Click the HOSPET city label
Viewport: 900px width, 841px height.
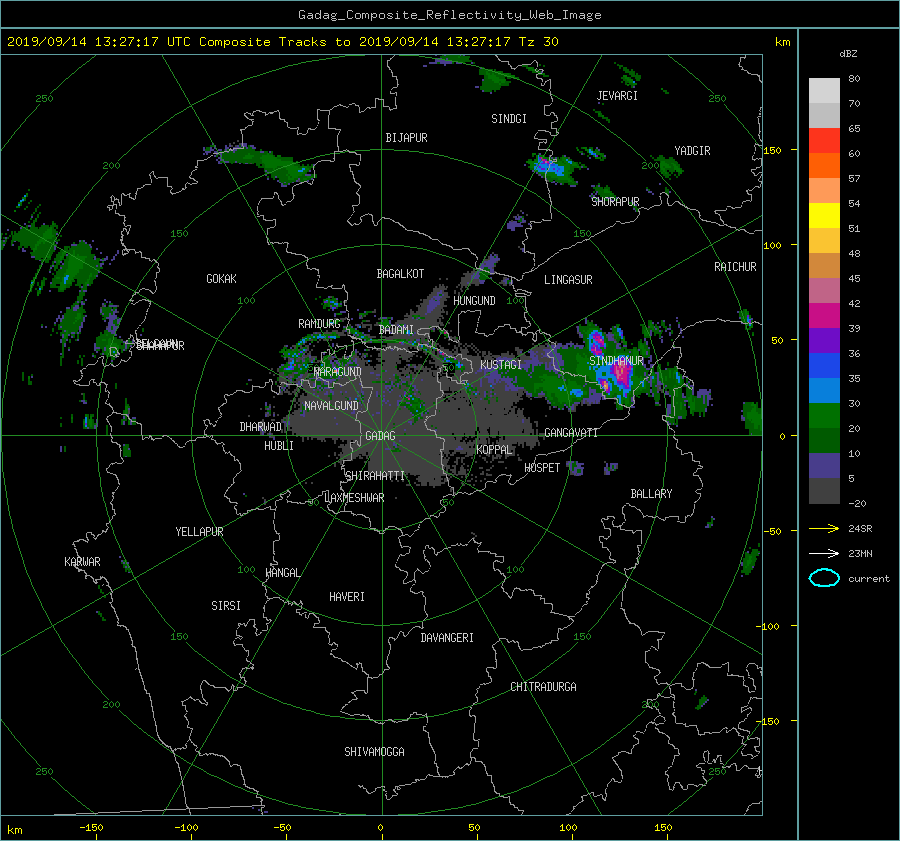[x=542, y=468]
